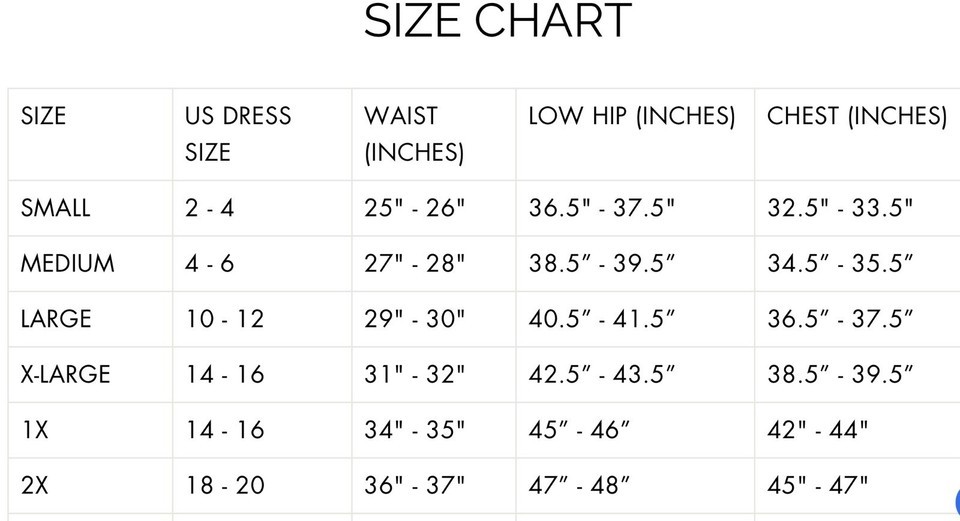Select the 10 - 12 dress size cell
Image resolution: width=960 pixels, height=521 pixels.
pyautogui.click(x=224, y=319)
